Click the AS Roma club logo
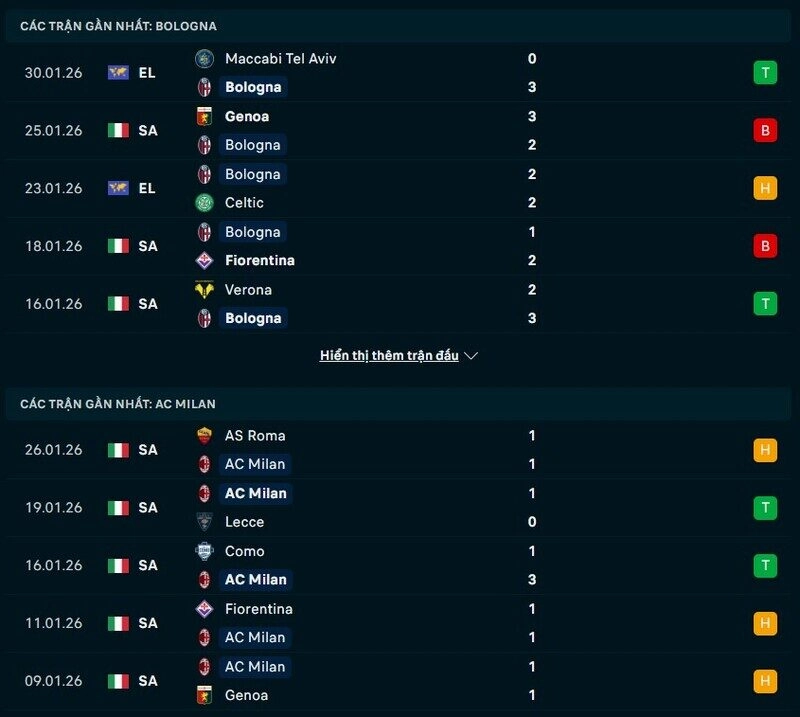This screenshot has height=717, width=800. click(x=206, y=436)
